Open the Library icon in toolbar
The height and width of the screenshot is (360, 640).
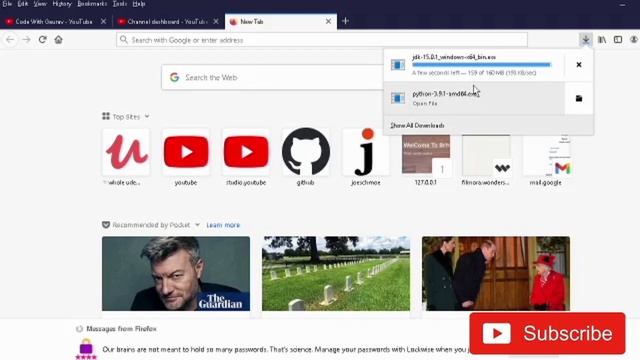pos(602,40)
